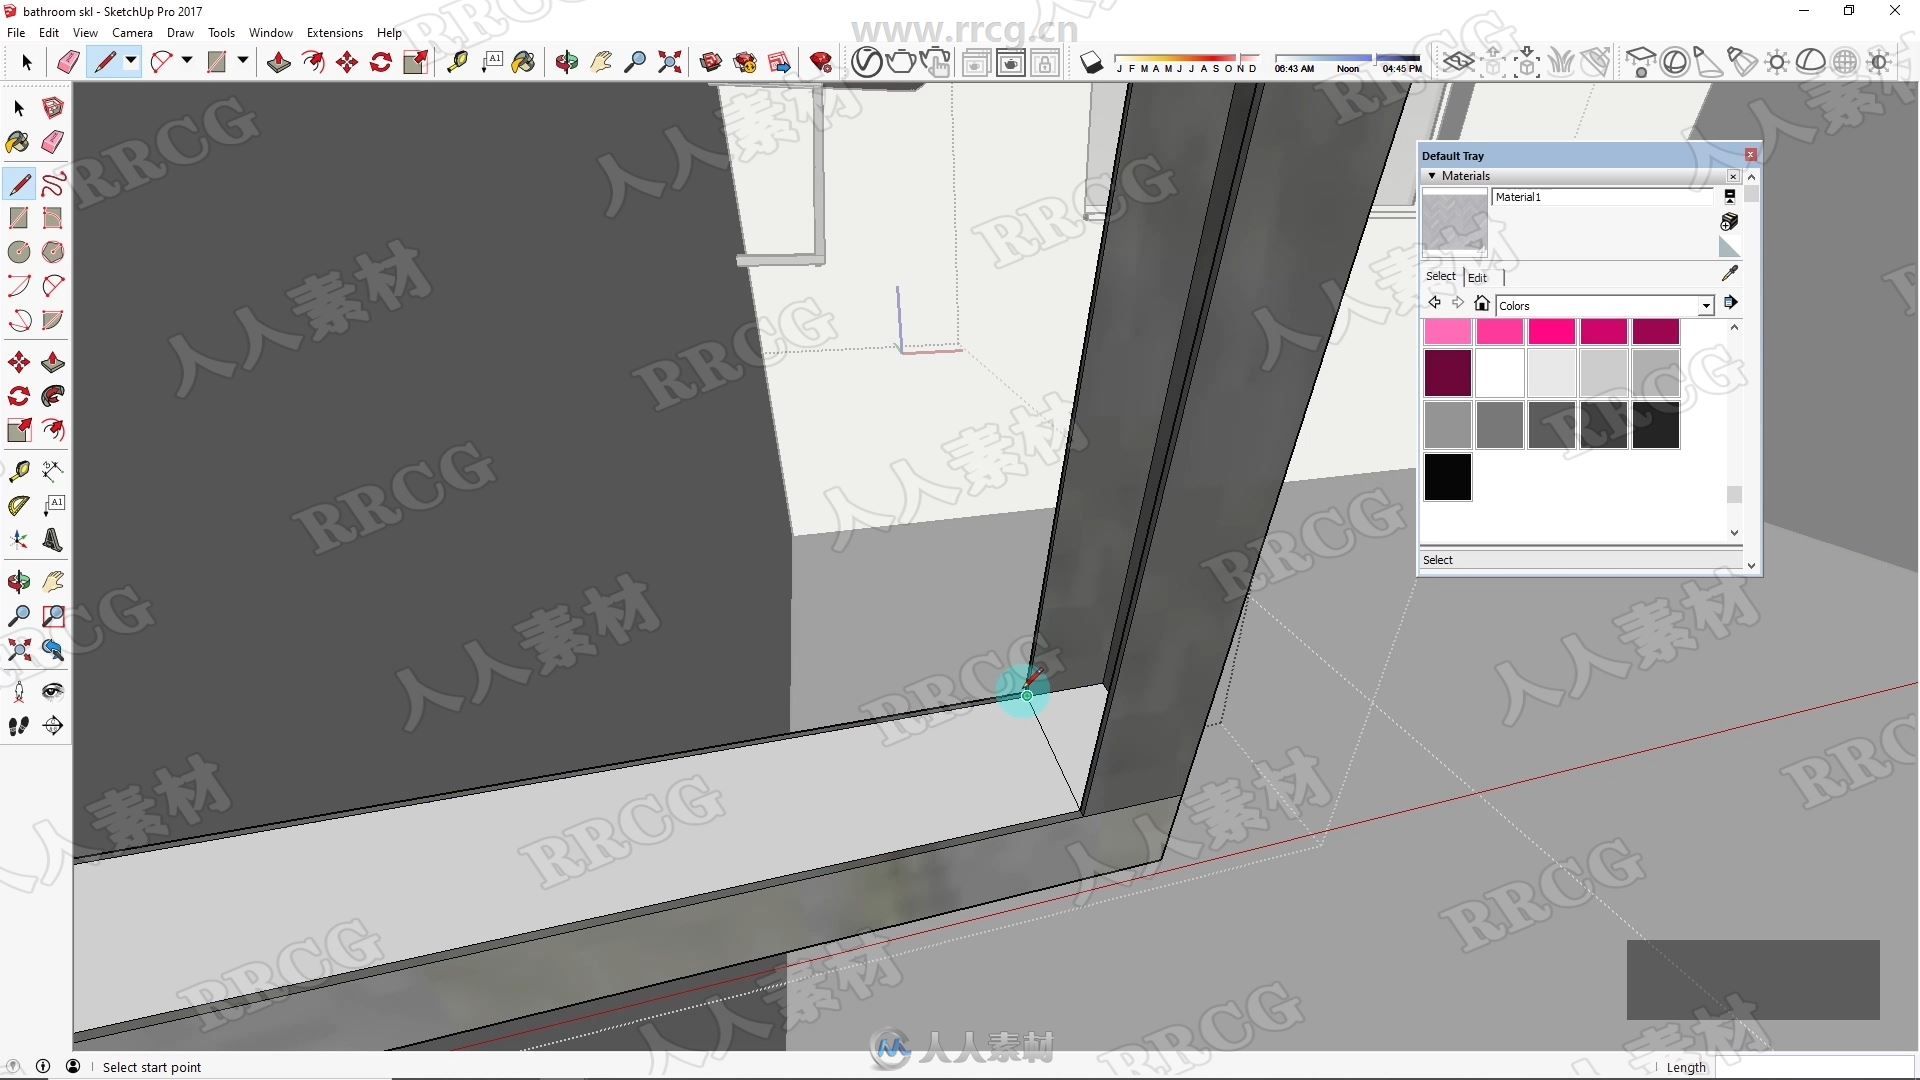Select the Paint Bucket tool
The height and width of the screenshot is (1080, 1920).
18,144
